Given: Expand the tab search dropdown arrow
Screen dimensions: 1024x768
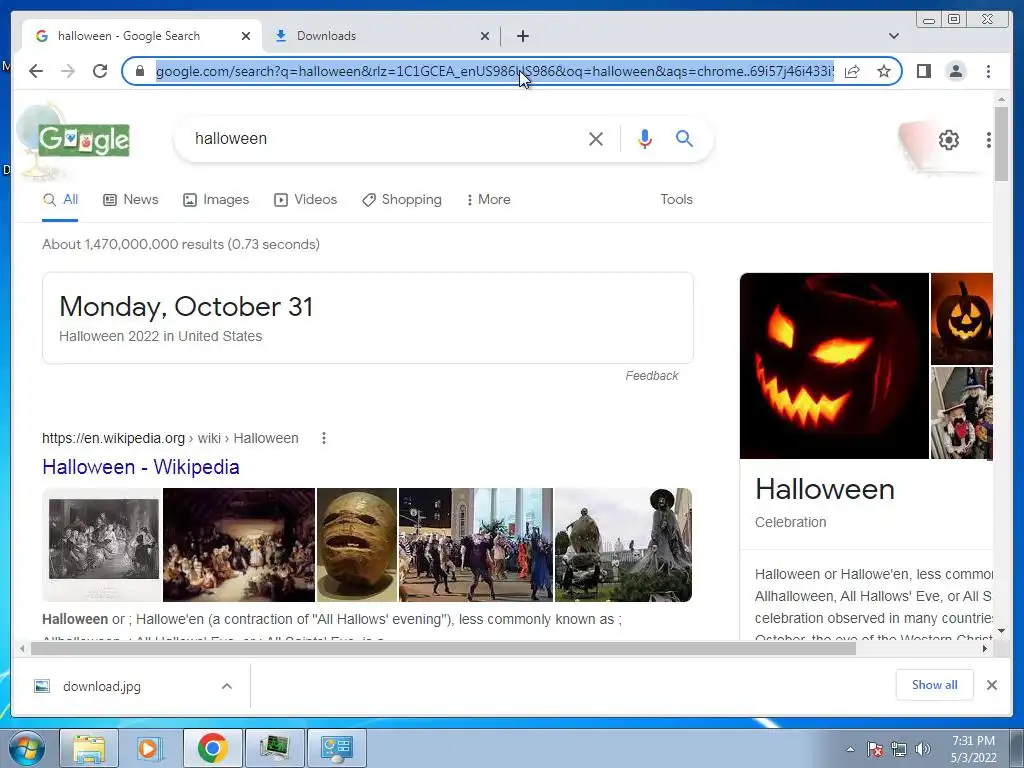Looking at the screenshot, I should pos(893,36).
